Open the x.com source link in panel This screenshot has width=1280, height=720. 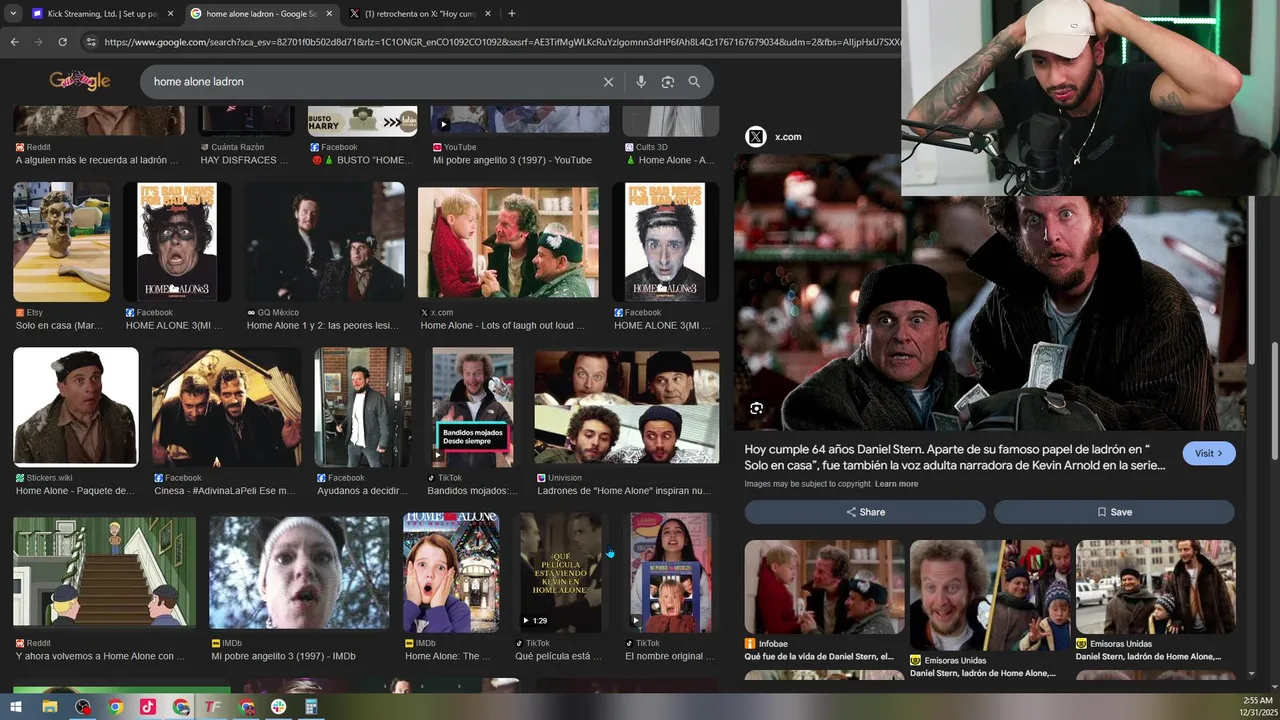coord(788,137)
